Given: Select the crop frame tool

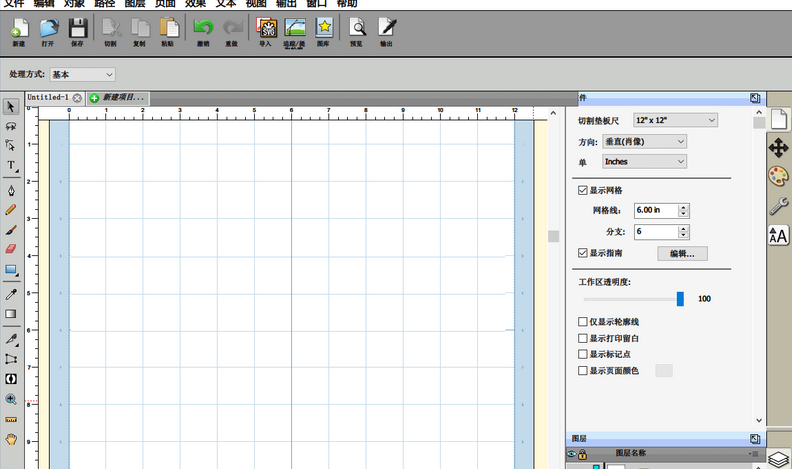Looking at the screenshot, I should pyautogui.click(x=11, y=359).
